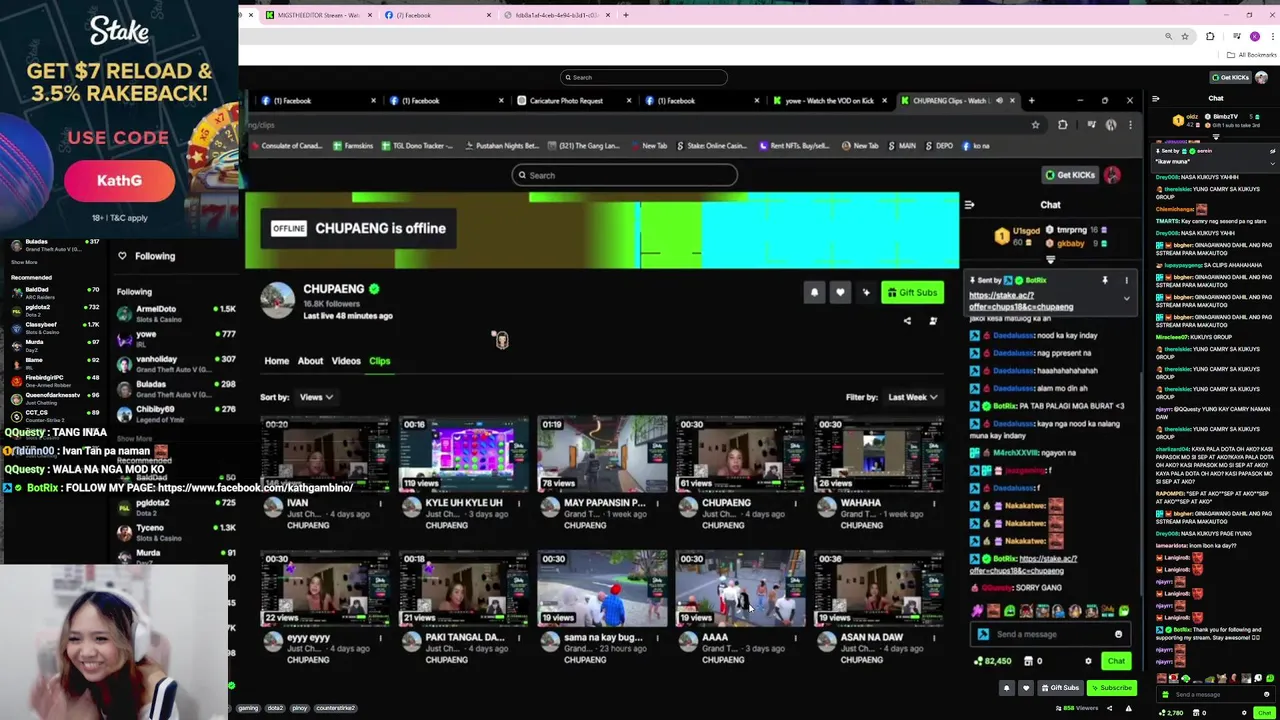Open All Bookmarks folder in outer browser

[x=1253, y=55]
